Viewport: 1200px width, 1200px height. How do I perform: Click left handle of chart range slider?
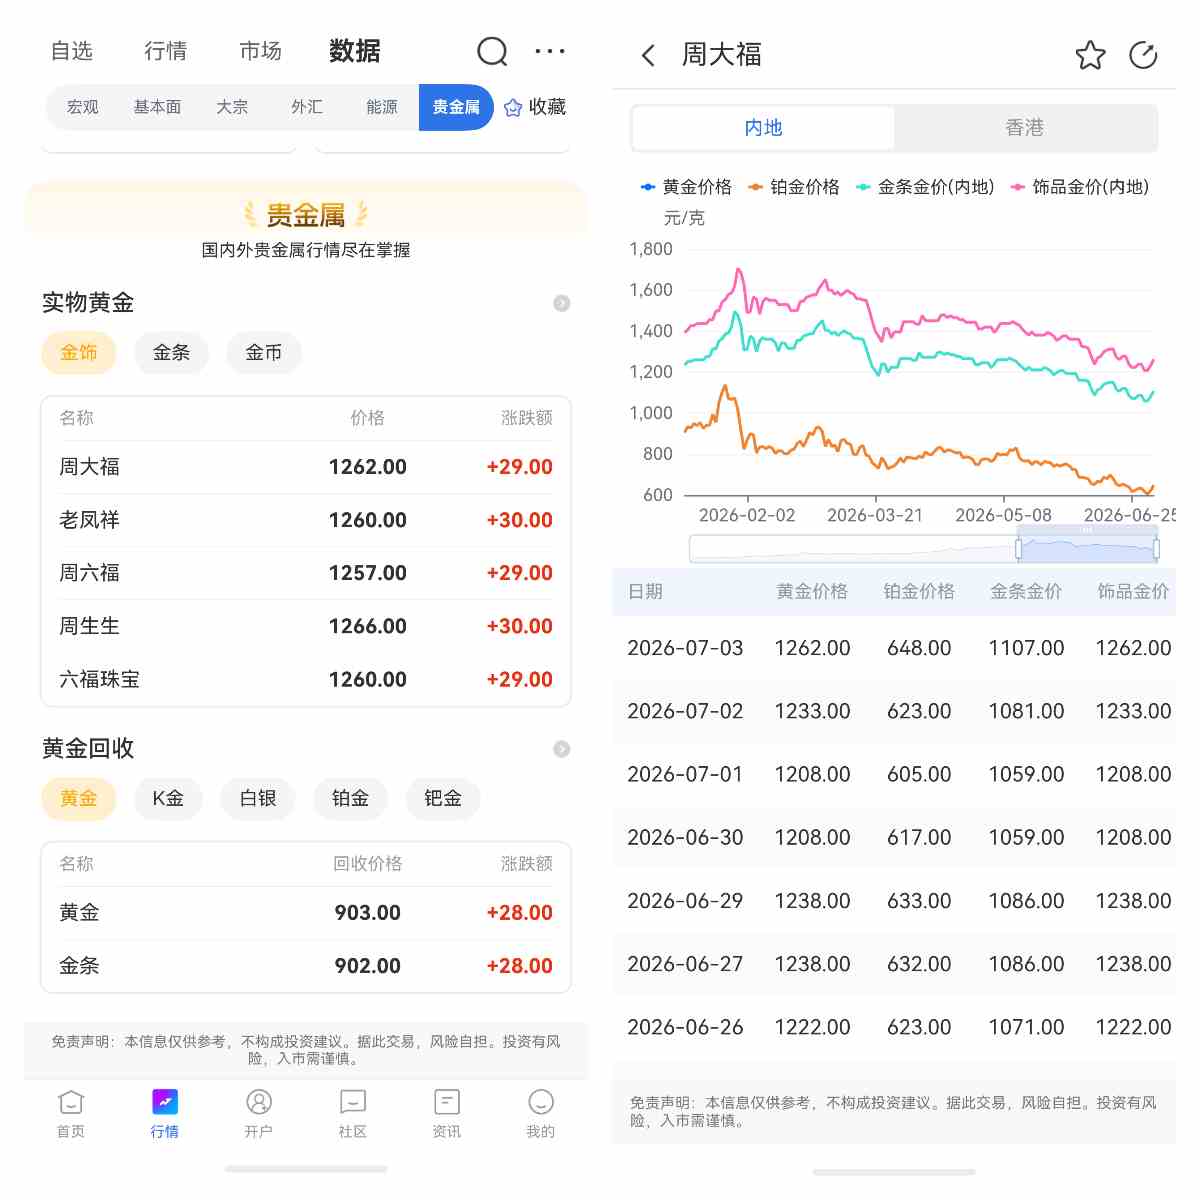(x=1019, y=548)
